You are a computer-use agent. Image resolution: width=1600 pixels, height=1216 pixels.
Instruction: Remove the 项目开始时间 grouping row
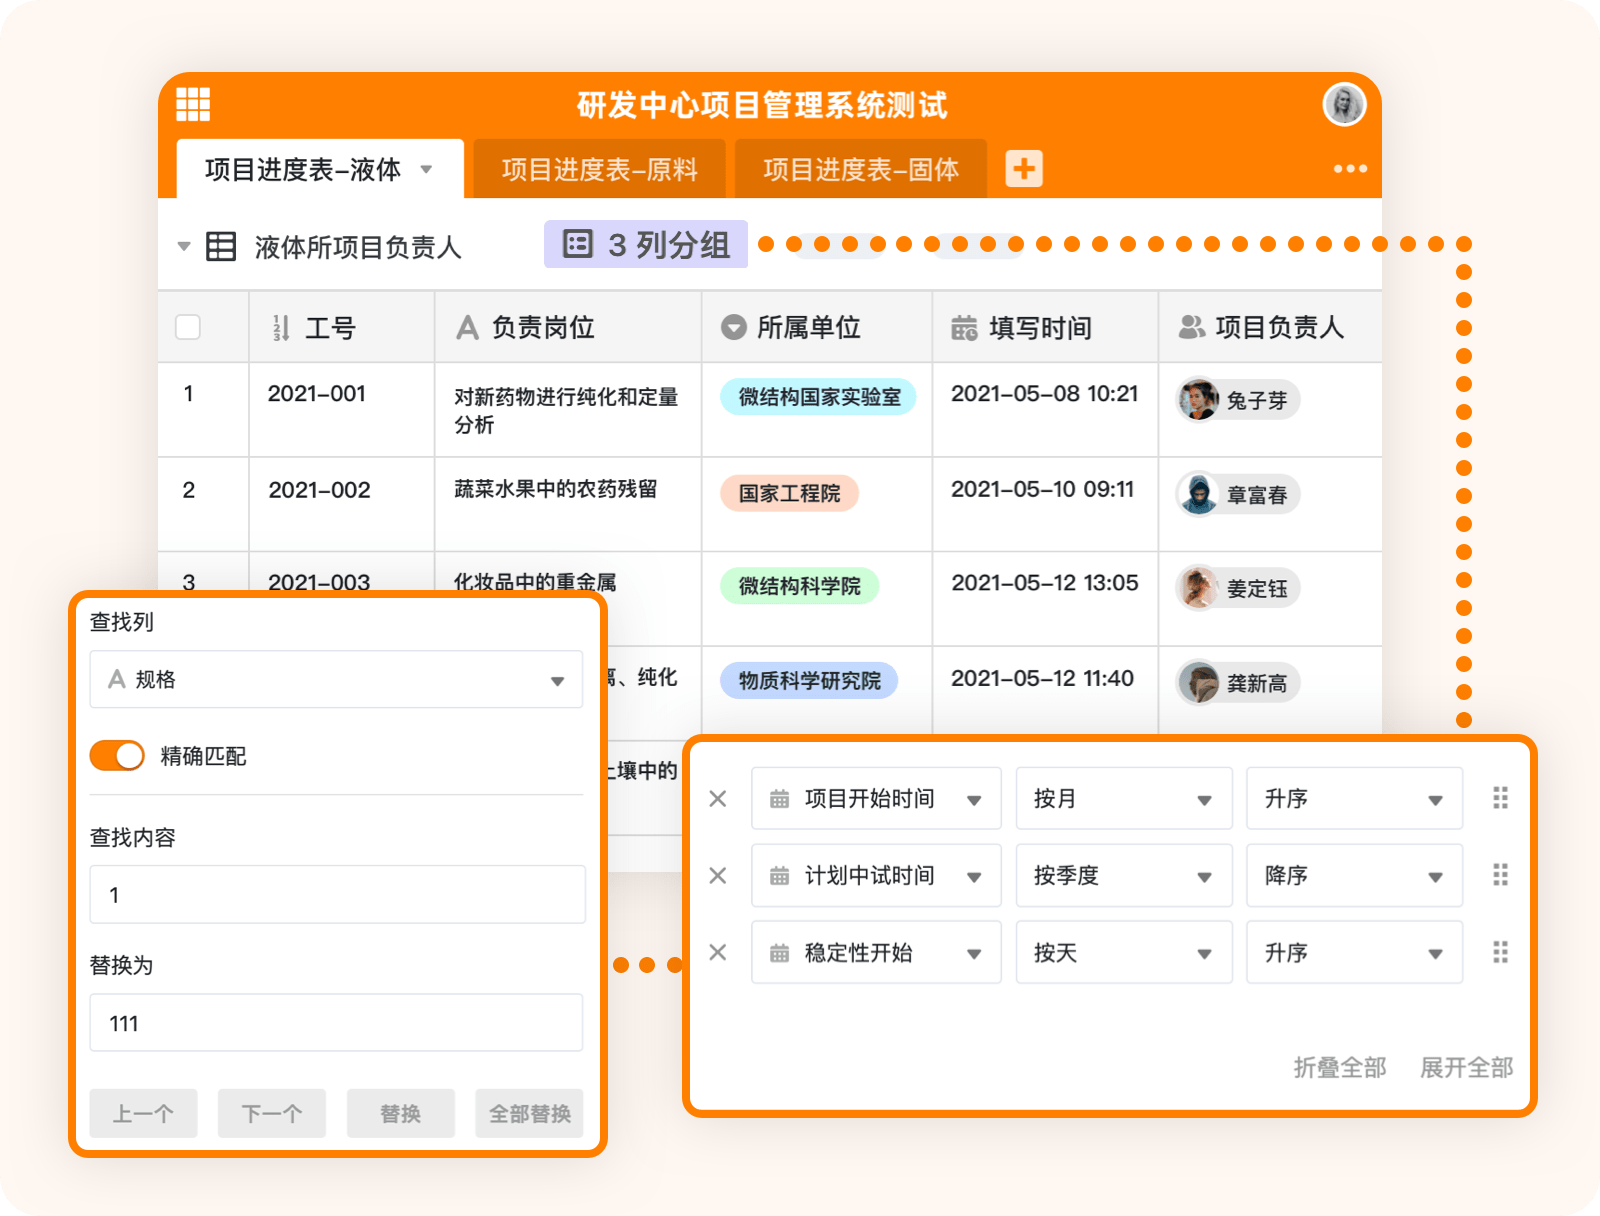718,799
